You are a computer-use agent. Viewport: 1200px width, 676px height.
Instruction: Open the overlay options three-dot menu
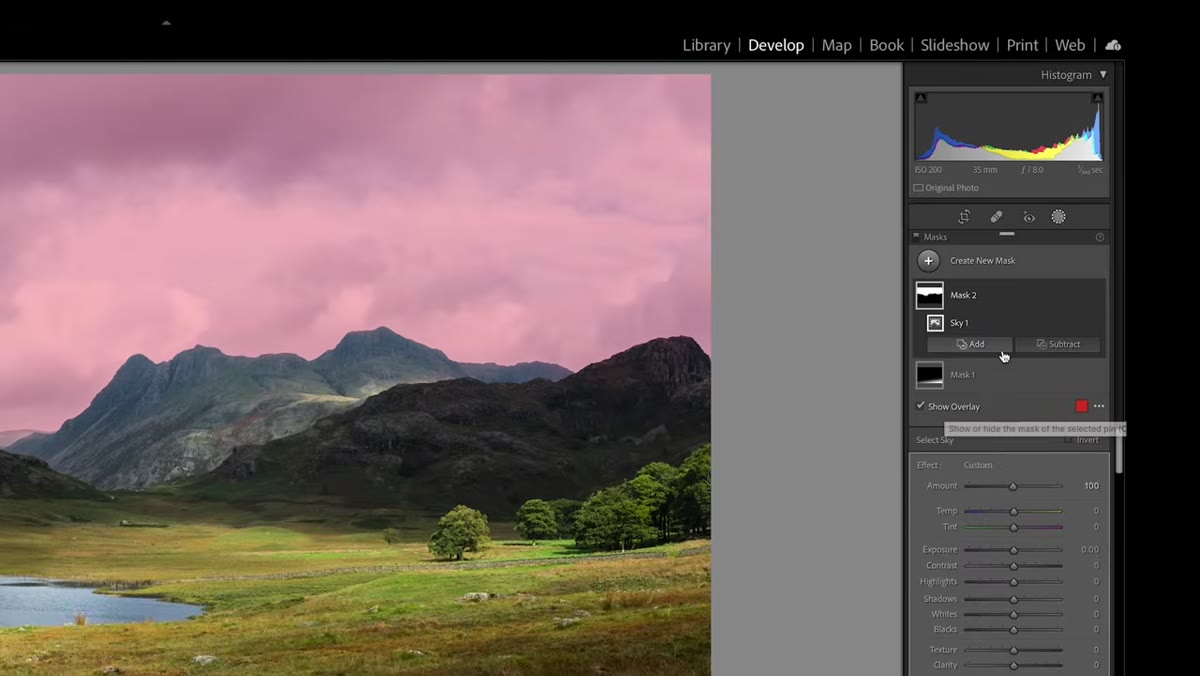pyautogui.click(x=1099, y=406)
